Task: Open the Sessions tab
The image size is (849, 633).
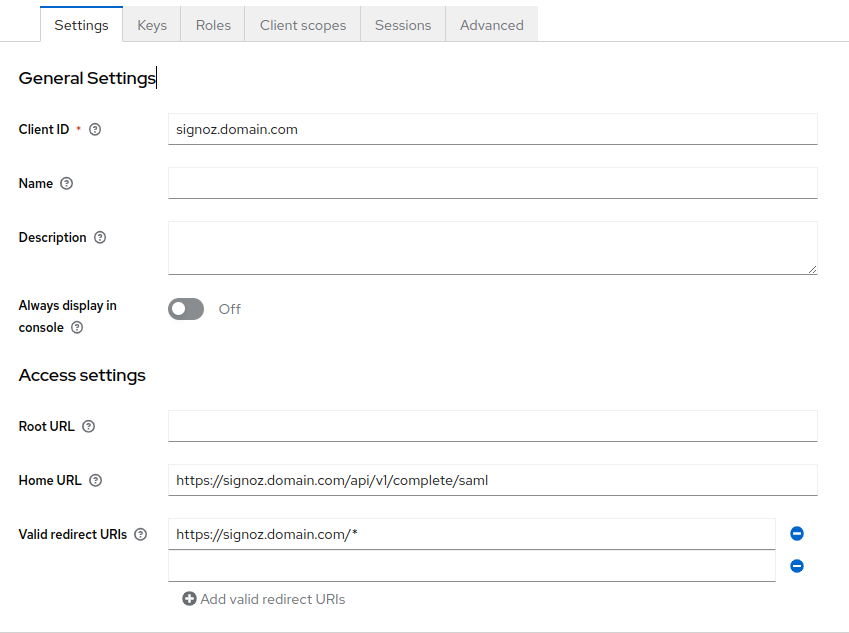Action: [x=403, y=25]
